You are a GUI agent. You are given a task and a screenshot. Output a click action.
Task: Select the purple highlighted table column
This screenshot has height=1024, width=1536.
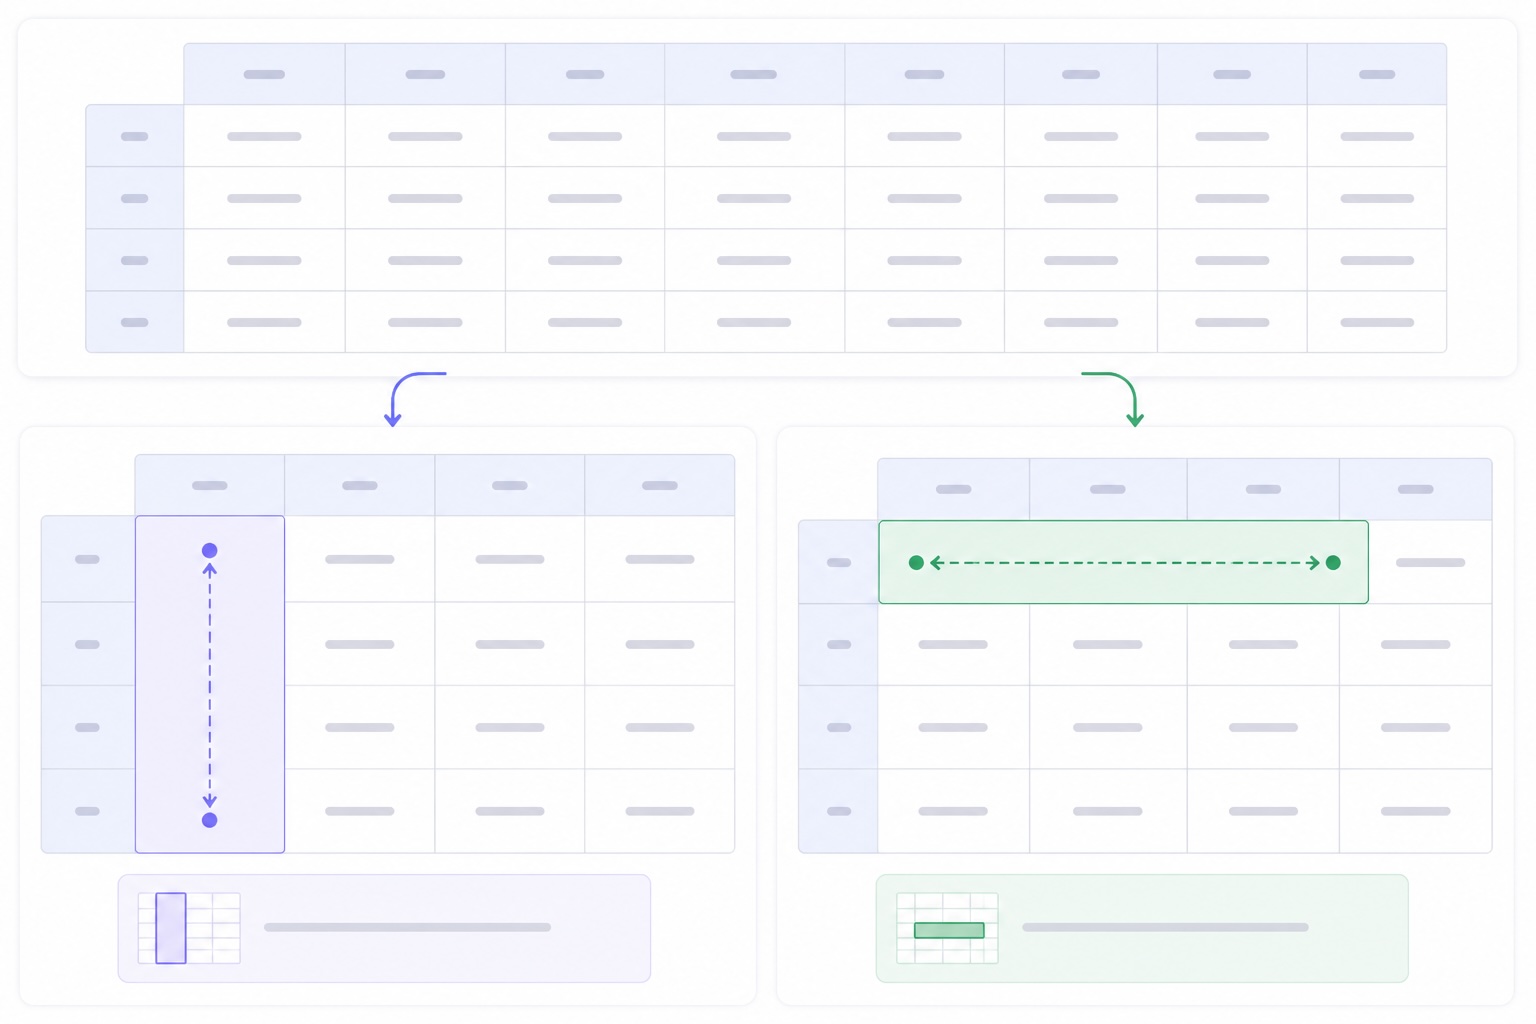pos(210,684)
